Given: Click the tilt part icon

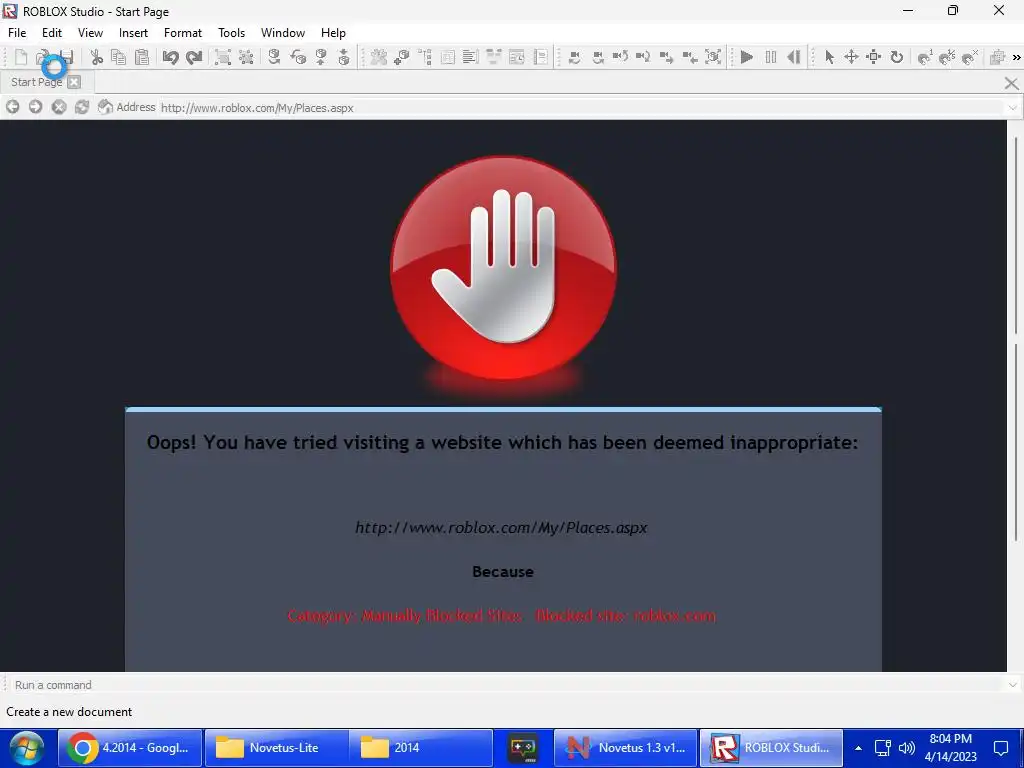Looking at the screenshot, I should pos(298,57).
